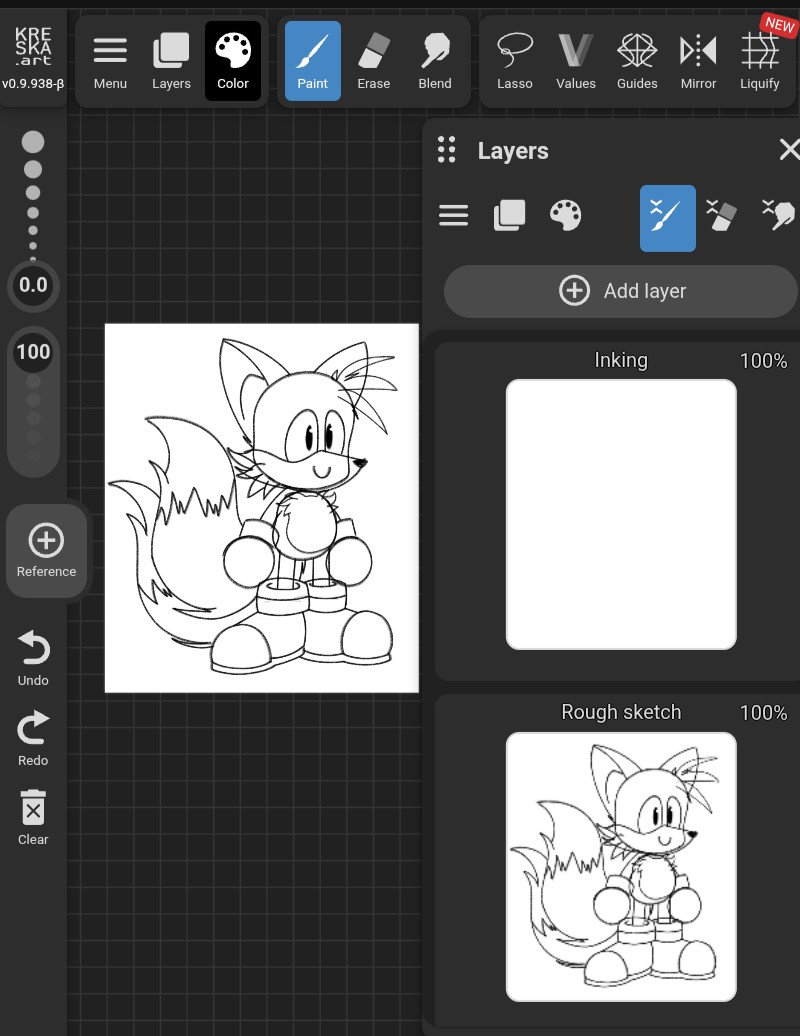
Task: Select the Rough sketch layer thumbnail
Action: [x=621, y=867]
